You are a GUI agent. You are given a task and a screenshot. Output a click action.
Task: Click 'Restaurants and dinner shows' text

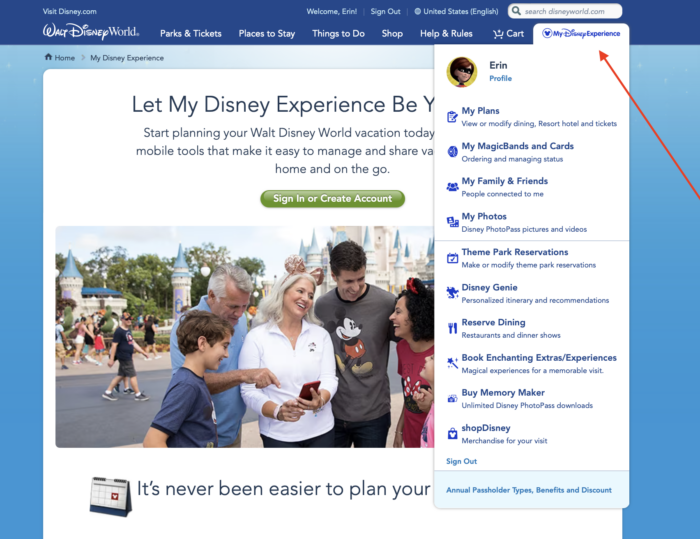coord(511,335)
